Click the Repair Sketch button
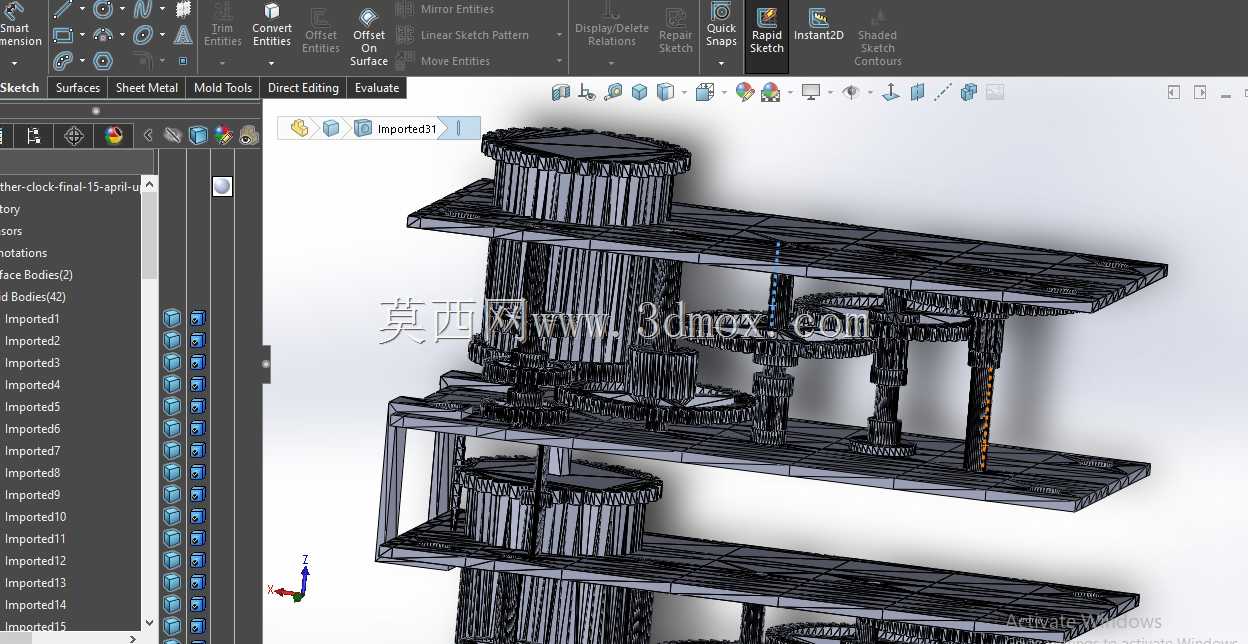Screen dimensions: 1248x644 point(676,30)
